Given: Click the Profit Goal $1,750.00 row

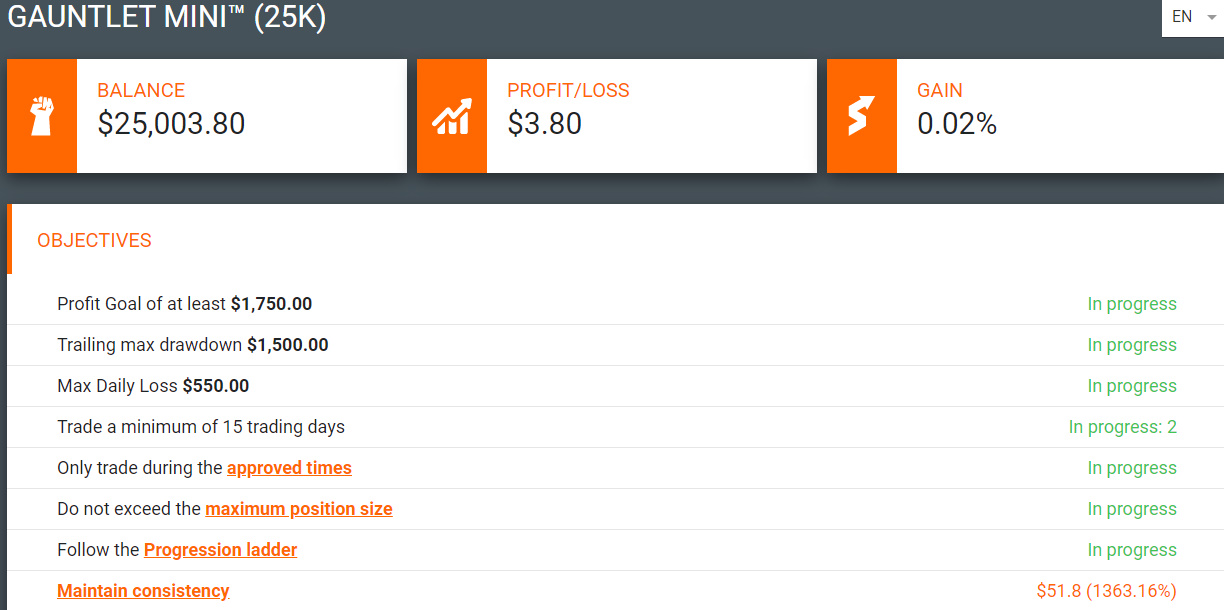Looking at the screenshot, I should point(615,304).
